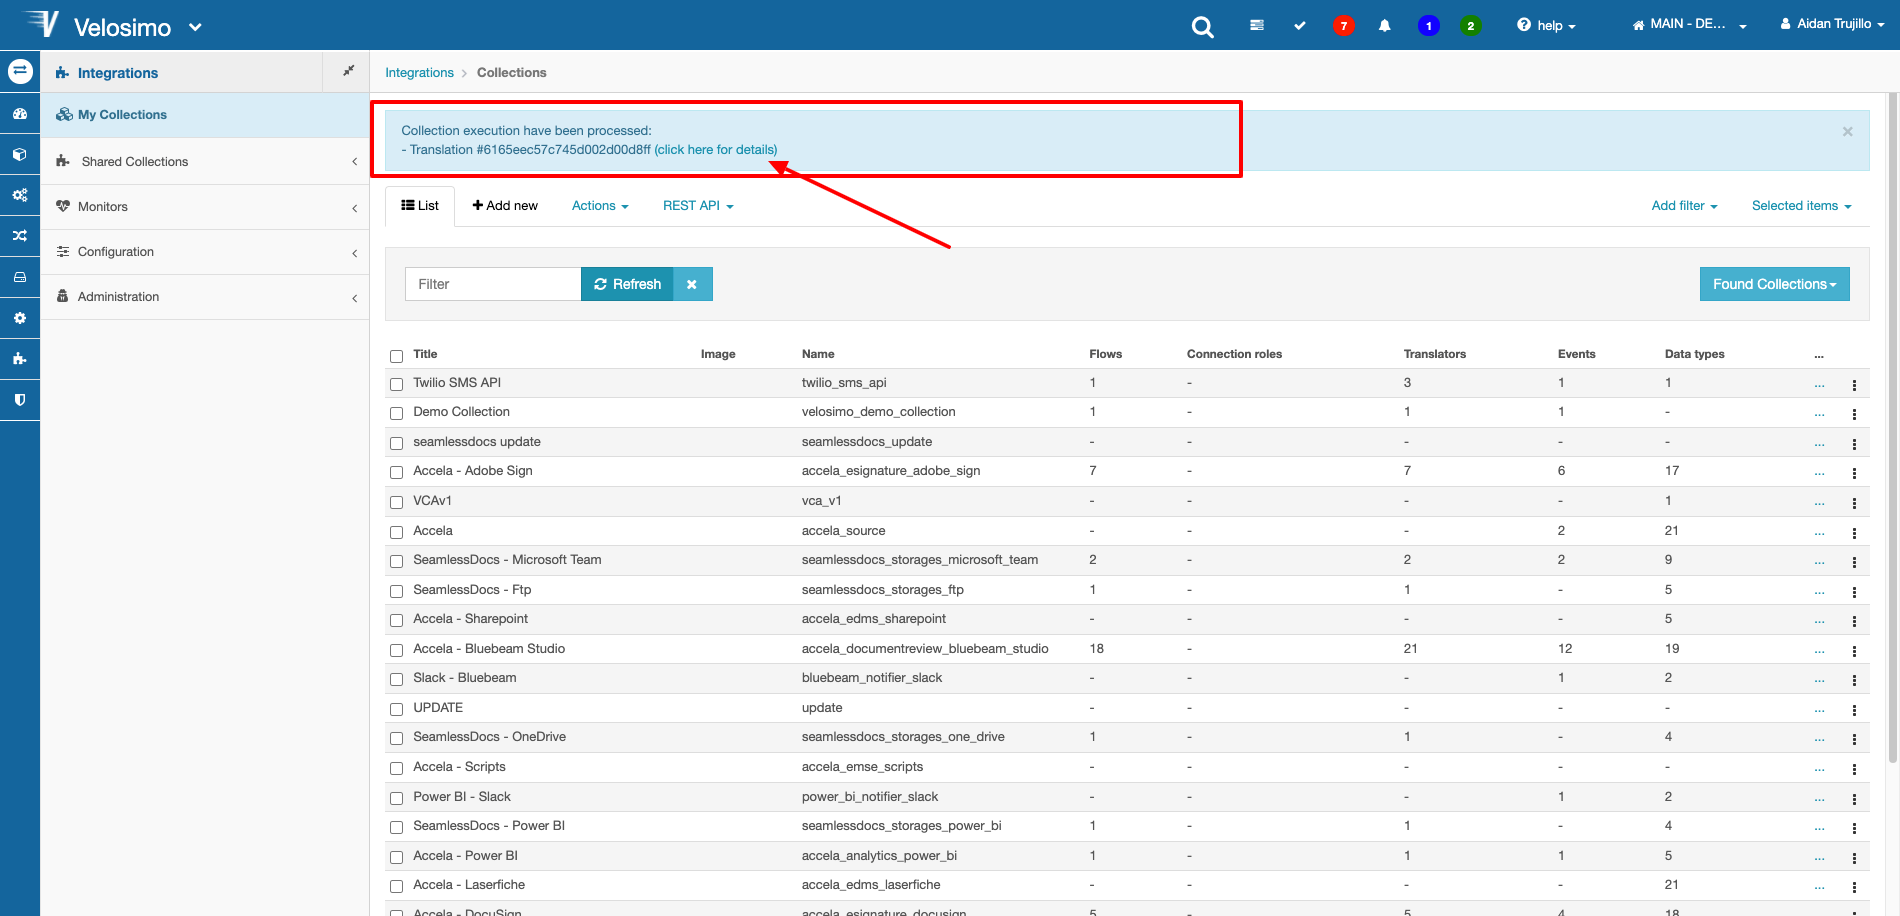Screen dimensions: 1900x916
Task: Check the Accela - Bluebeam Studio row
Action: (396, 650)
